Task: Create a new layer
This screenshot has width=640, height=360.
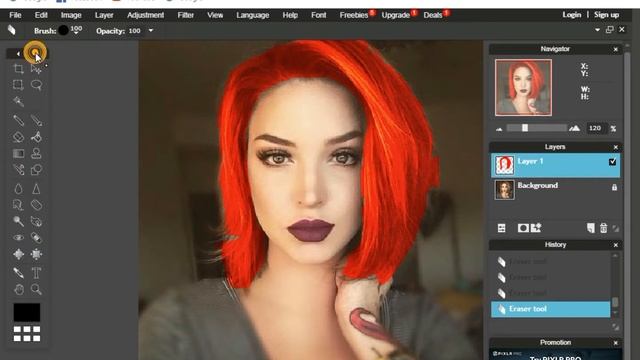Action: (591, 228)
